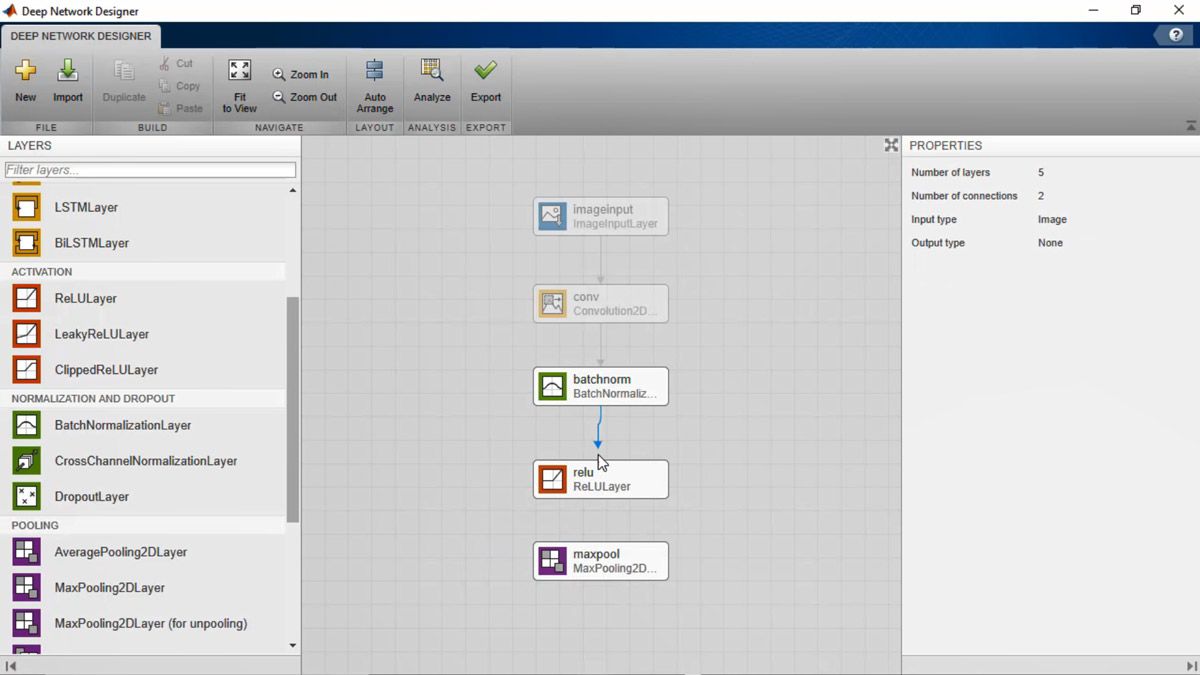Click Zoom Out button

click(x=305, y=97)
